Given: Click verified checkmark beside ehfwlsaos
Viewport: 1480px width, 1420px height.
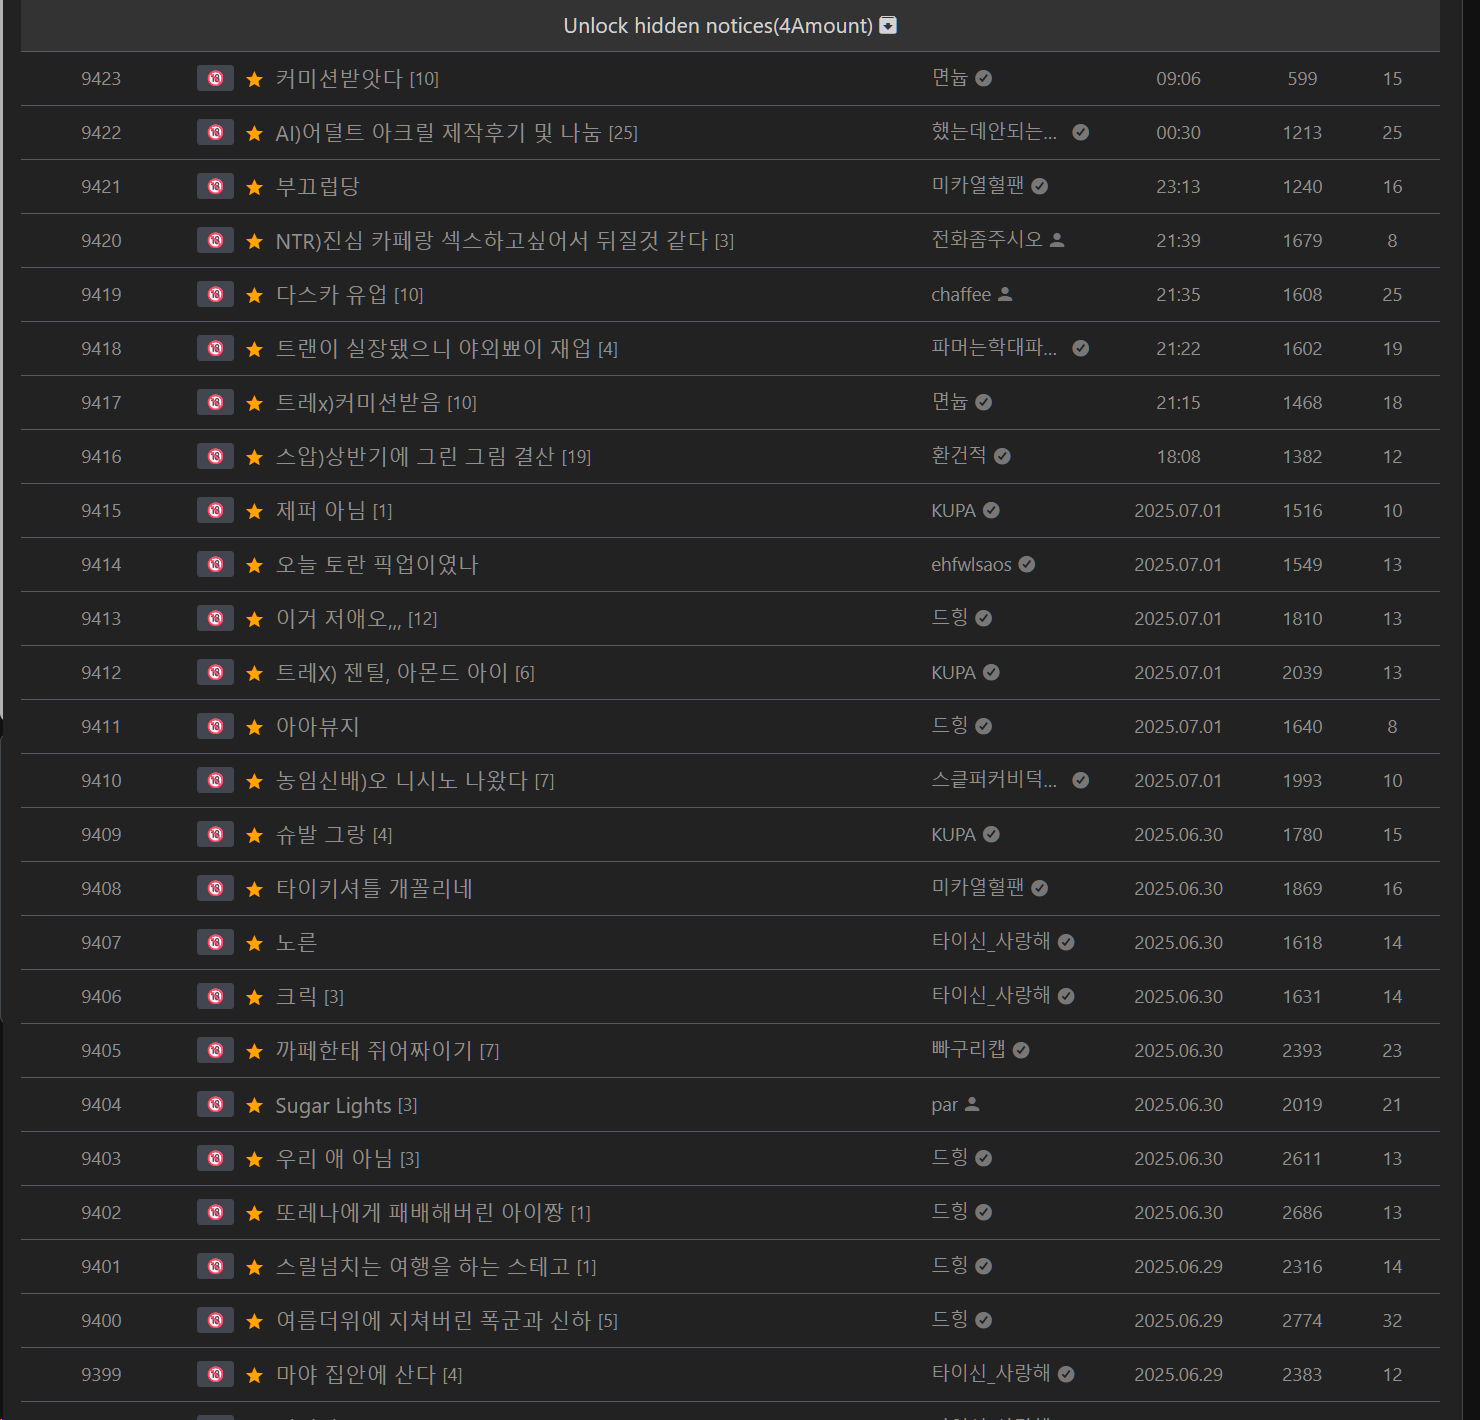Looking at the screenshot, I should pyautogui.click(x=1027, y=564).
